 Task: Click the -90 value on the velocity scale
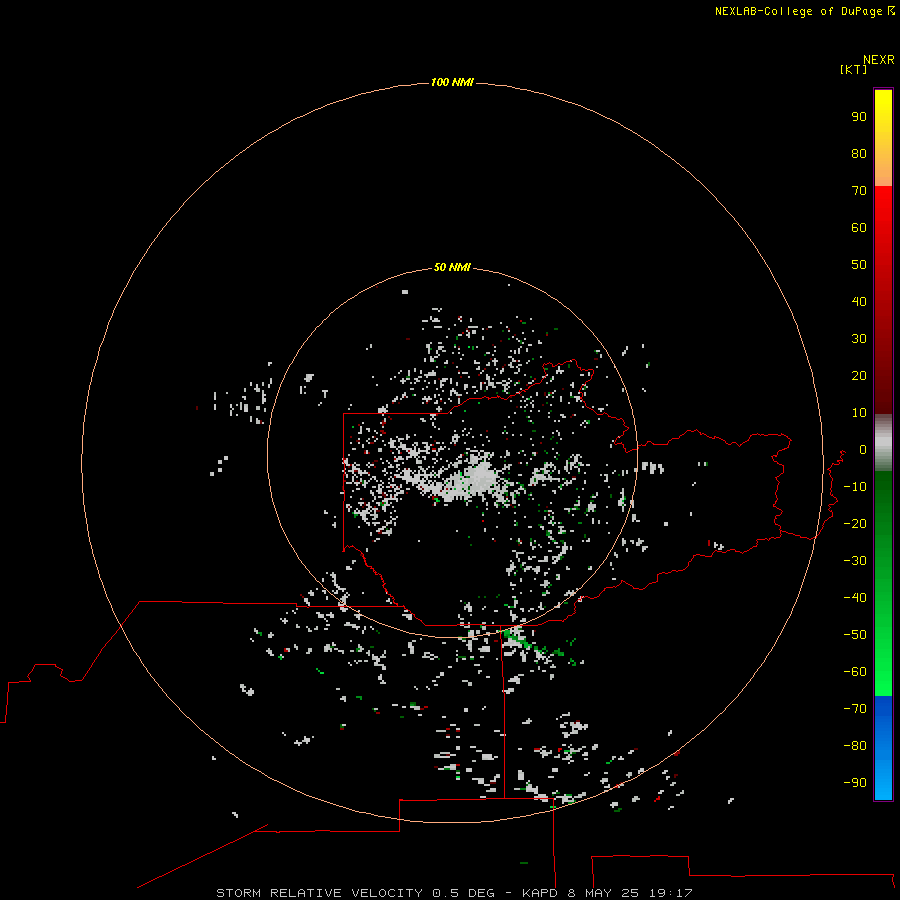855,783
